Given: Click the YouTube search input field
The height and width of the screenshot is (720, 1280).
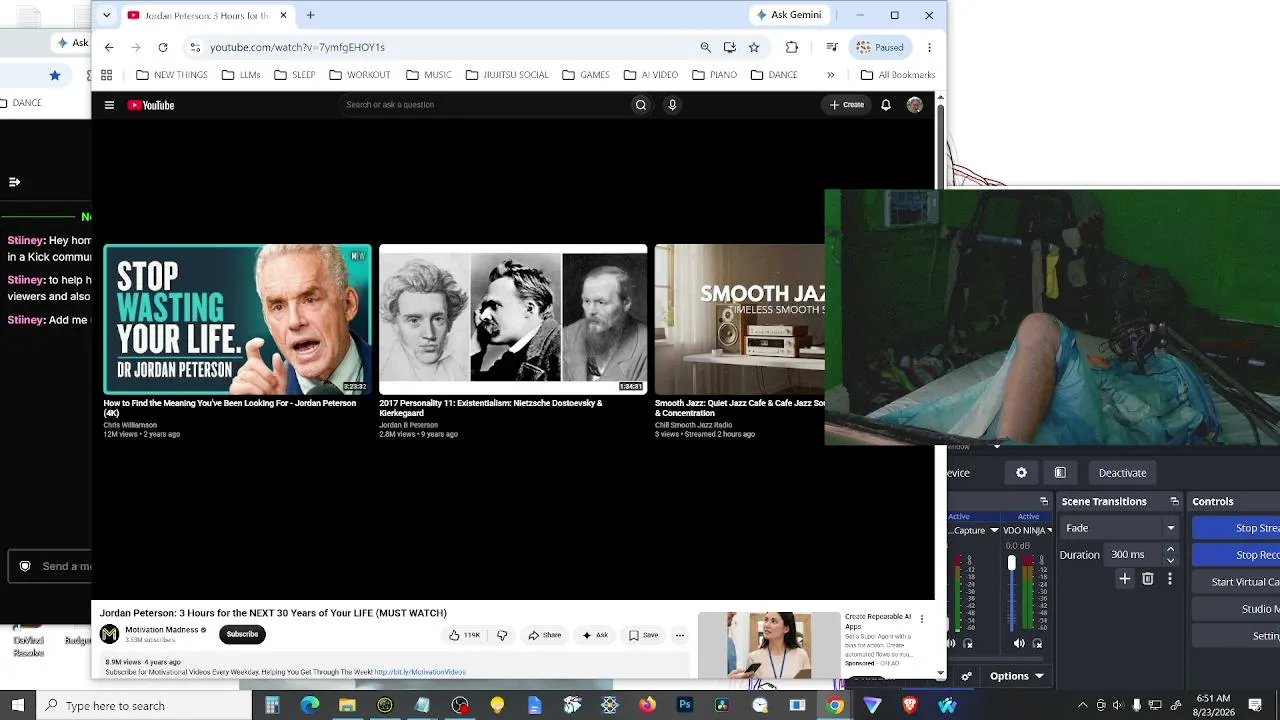Looking at the screenshot, I should click(483, 105).
